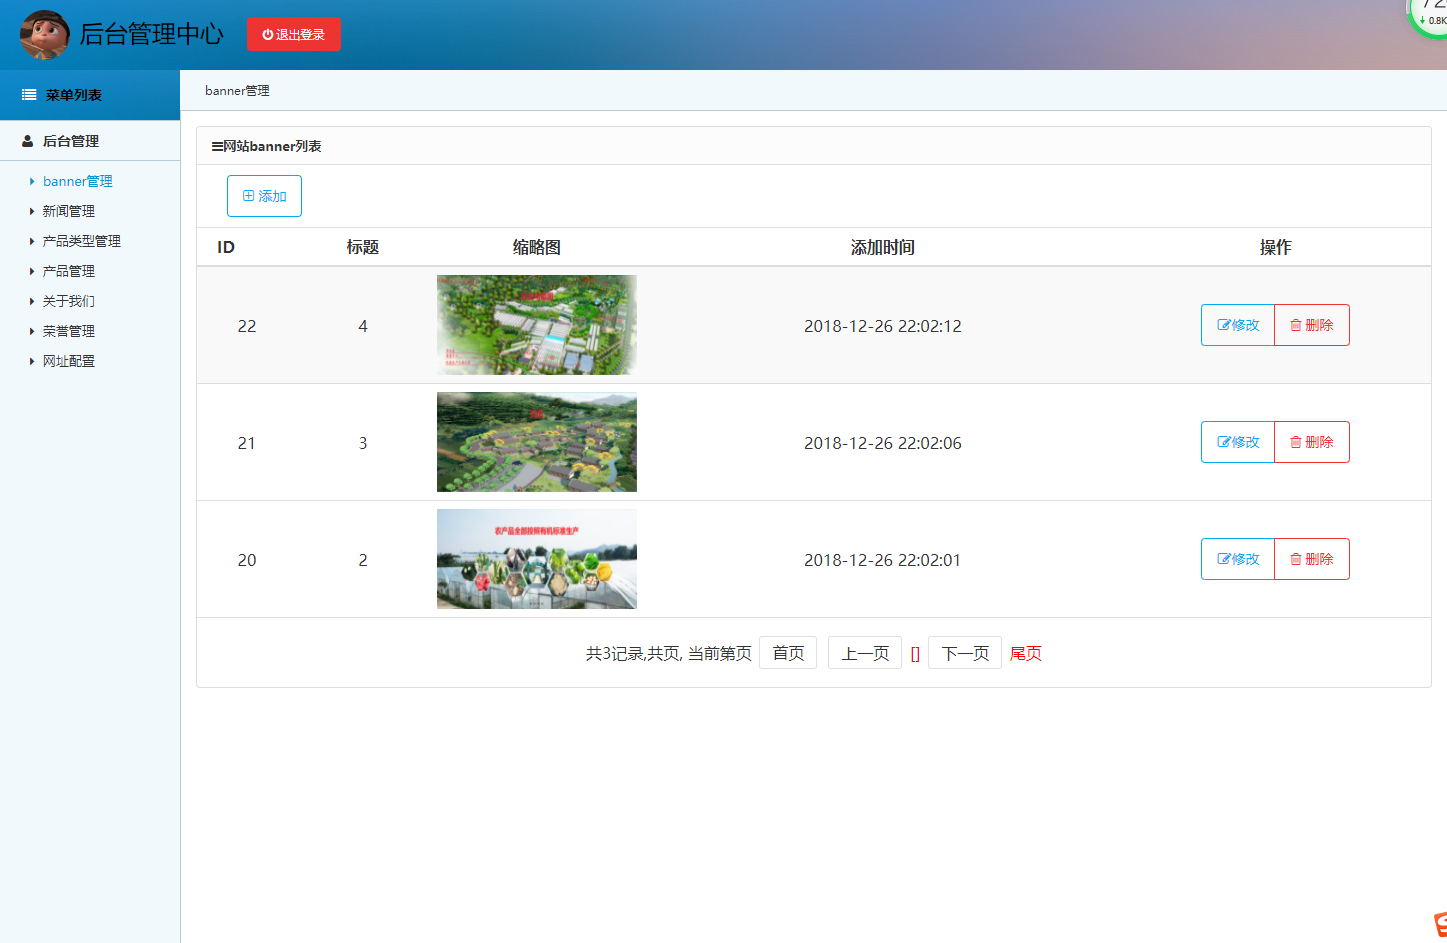Click the trash icon in 删除 for banner 21
This screenshot has width=1447, height=943.
[x=1295, y=441]
